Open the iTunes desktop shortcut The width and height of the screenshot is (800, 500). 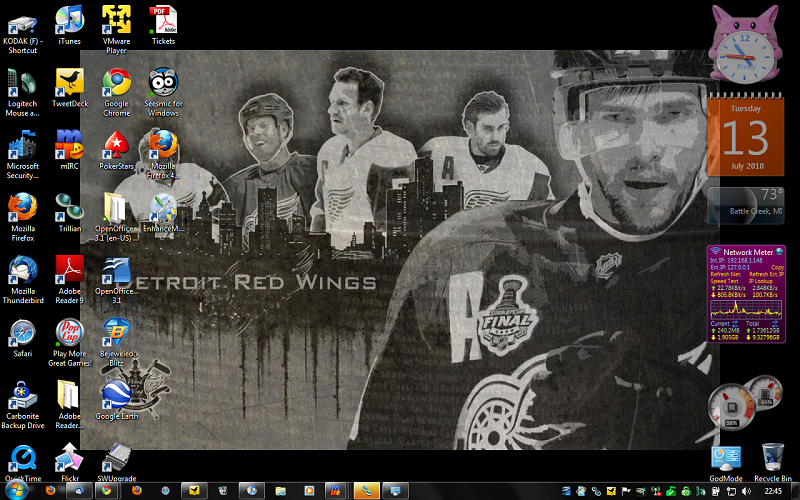click(70, 26)
